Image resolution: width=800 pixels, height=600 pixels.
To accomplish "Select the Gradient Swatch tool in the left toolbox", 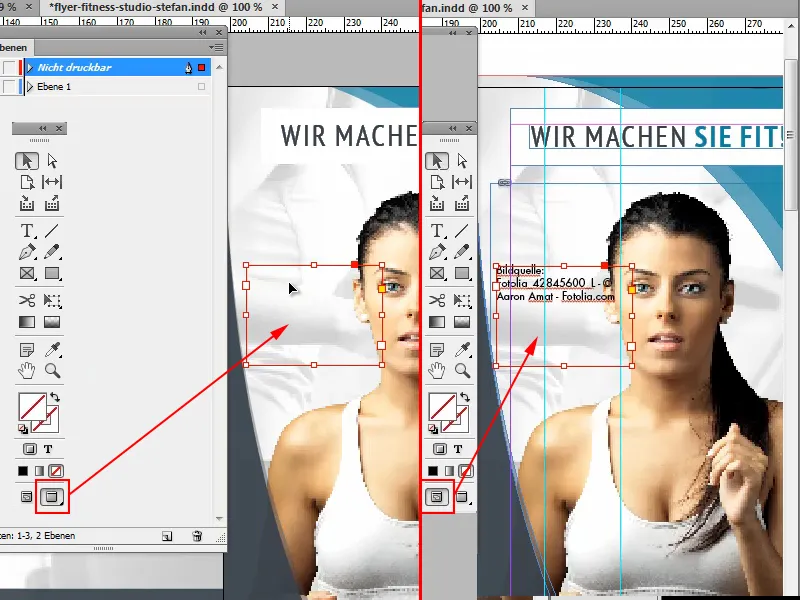I will tap(27, 322).
